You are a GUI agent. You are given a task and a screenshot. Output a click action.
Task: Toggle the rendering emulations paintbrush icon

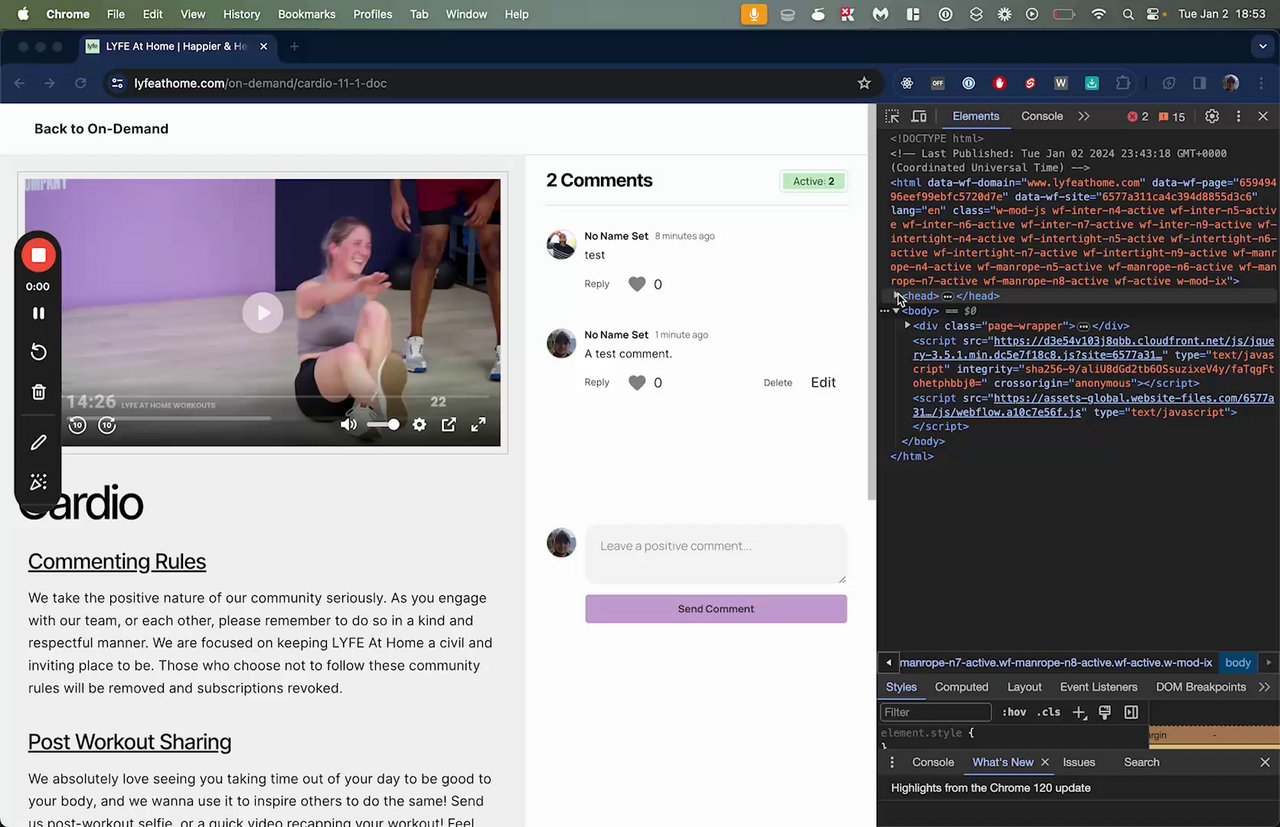tap(1105, 712)
